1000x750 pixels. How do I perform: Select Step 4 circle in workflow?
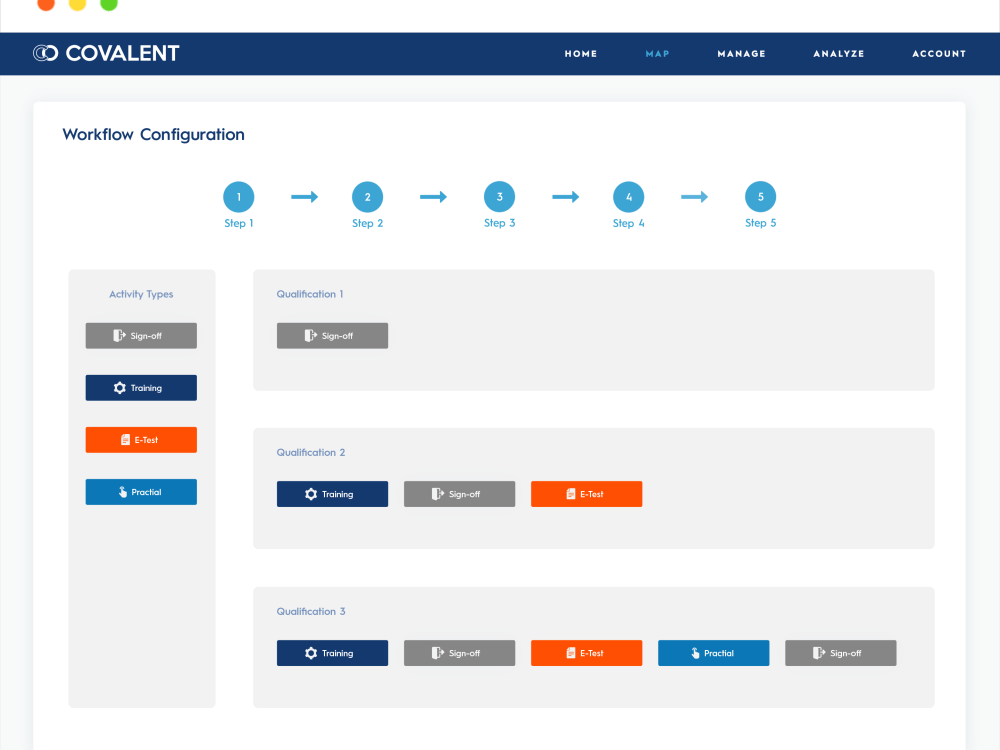click(x=628, y=197)
